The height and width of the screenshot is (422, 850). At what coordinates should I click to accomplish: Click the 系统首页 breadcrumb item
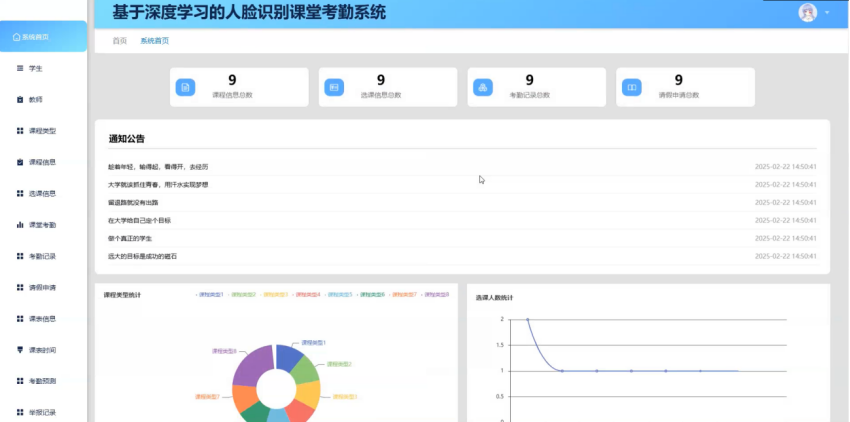tap(154, 41)
